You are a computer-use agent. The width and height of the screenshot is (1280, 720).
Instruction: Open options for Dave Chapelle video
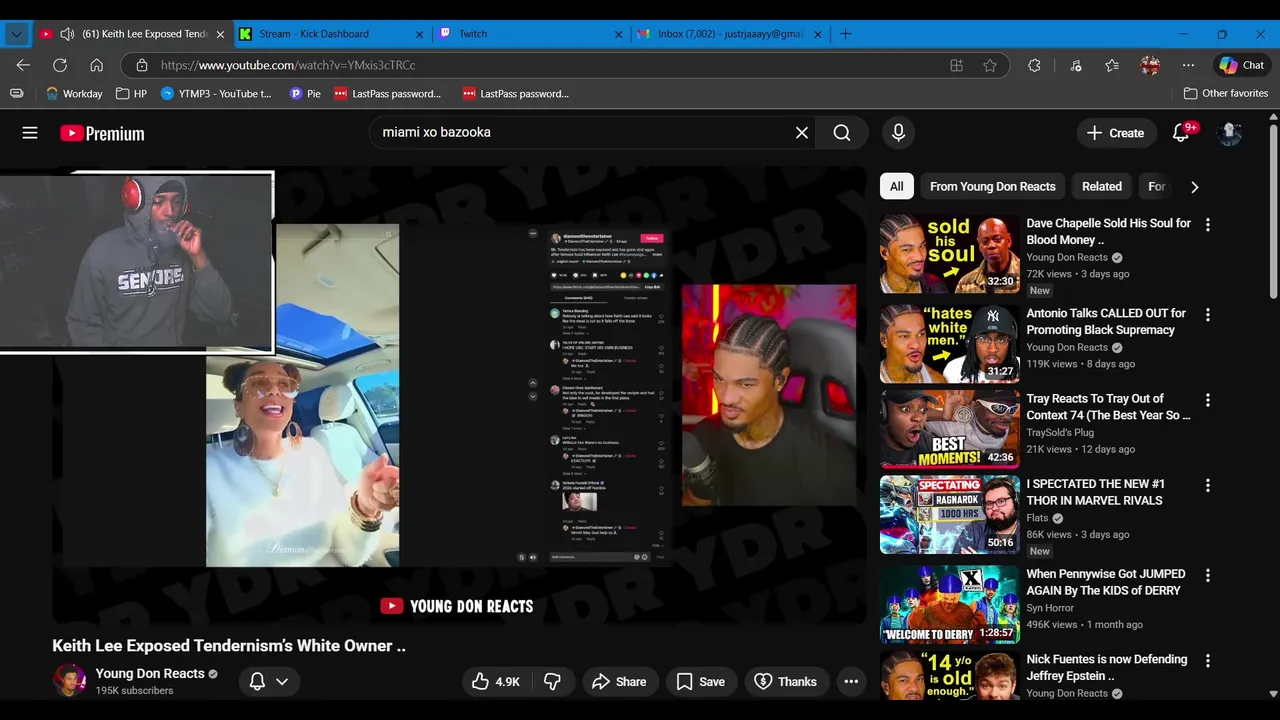click(1207, 225)
